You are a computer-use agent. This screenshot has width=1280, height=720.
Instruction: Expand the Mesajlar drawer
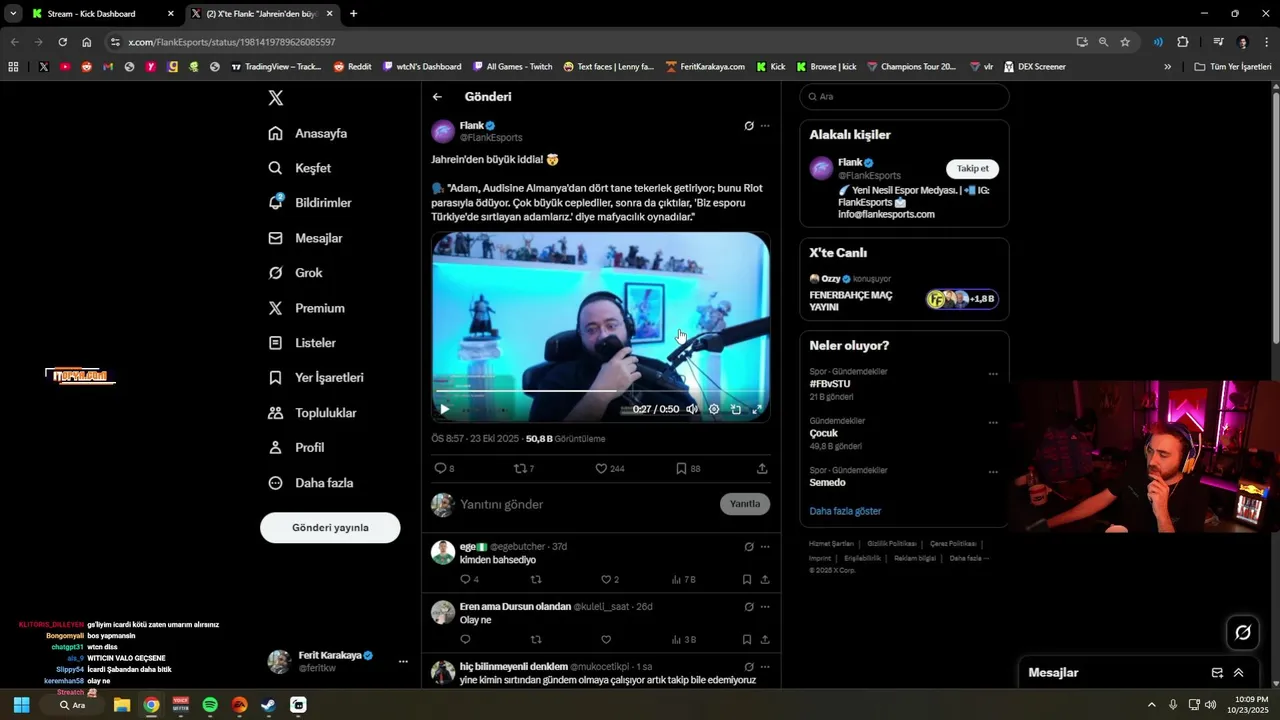click(1239, 673)
